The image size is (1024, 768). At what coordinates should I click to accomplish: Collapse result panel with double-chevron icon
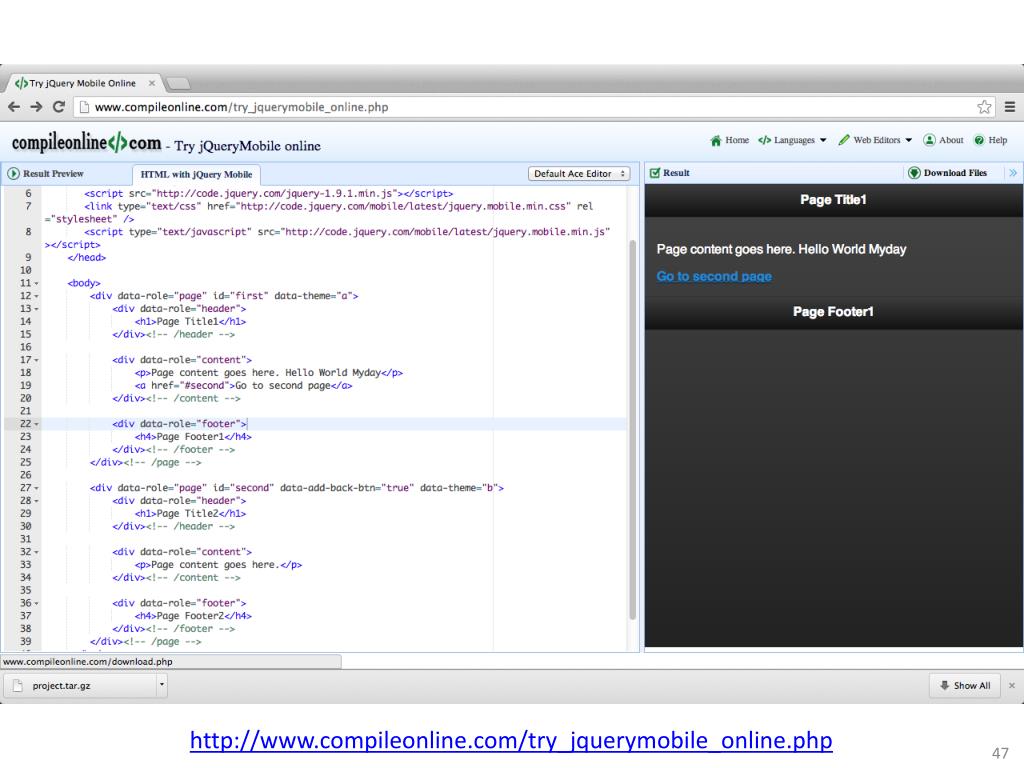[1013, 173]
